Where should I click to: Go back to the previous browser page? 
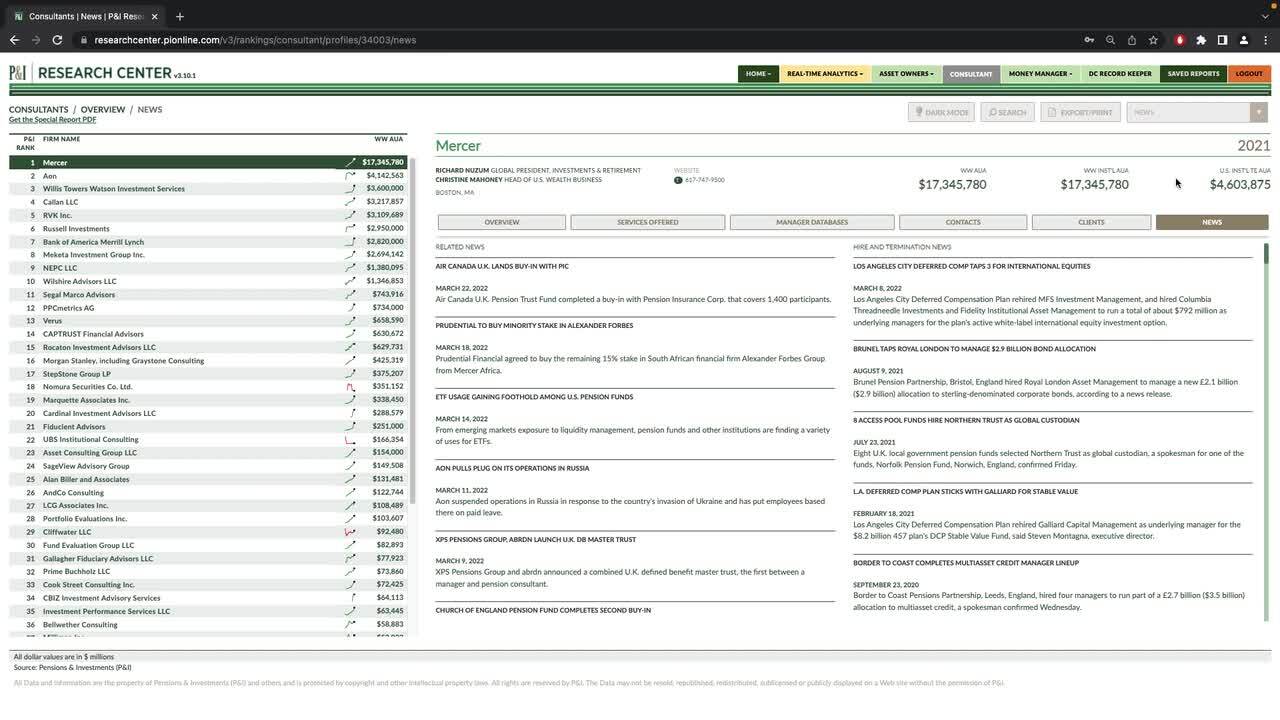(x=14, y=40)
